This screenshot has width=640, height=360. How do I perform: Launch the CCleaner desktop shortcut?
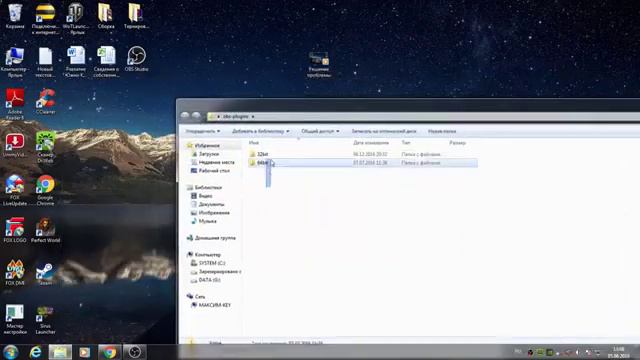(x=45, y=101)
